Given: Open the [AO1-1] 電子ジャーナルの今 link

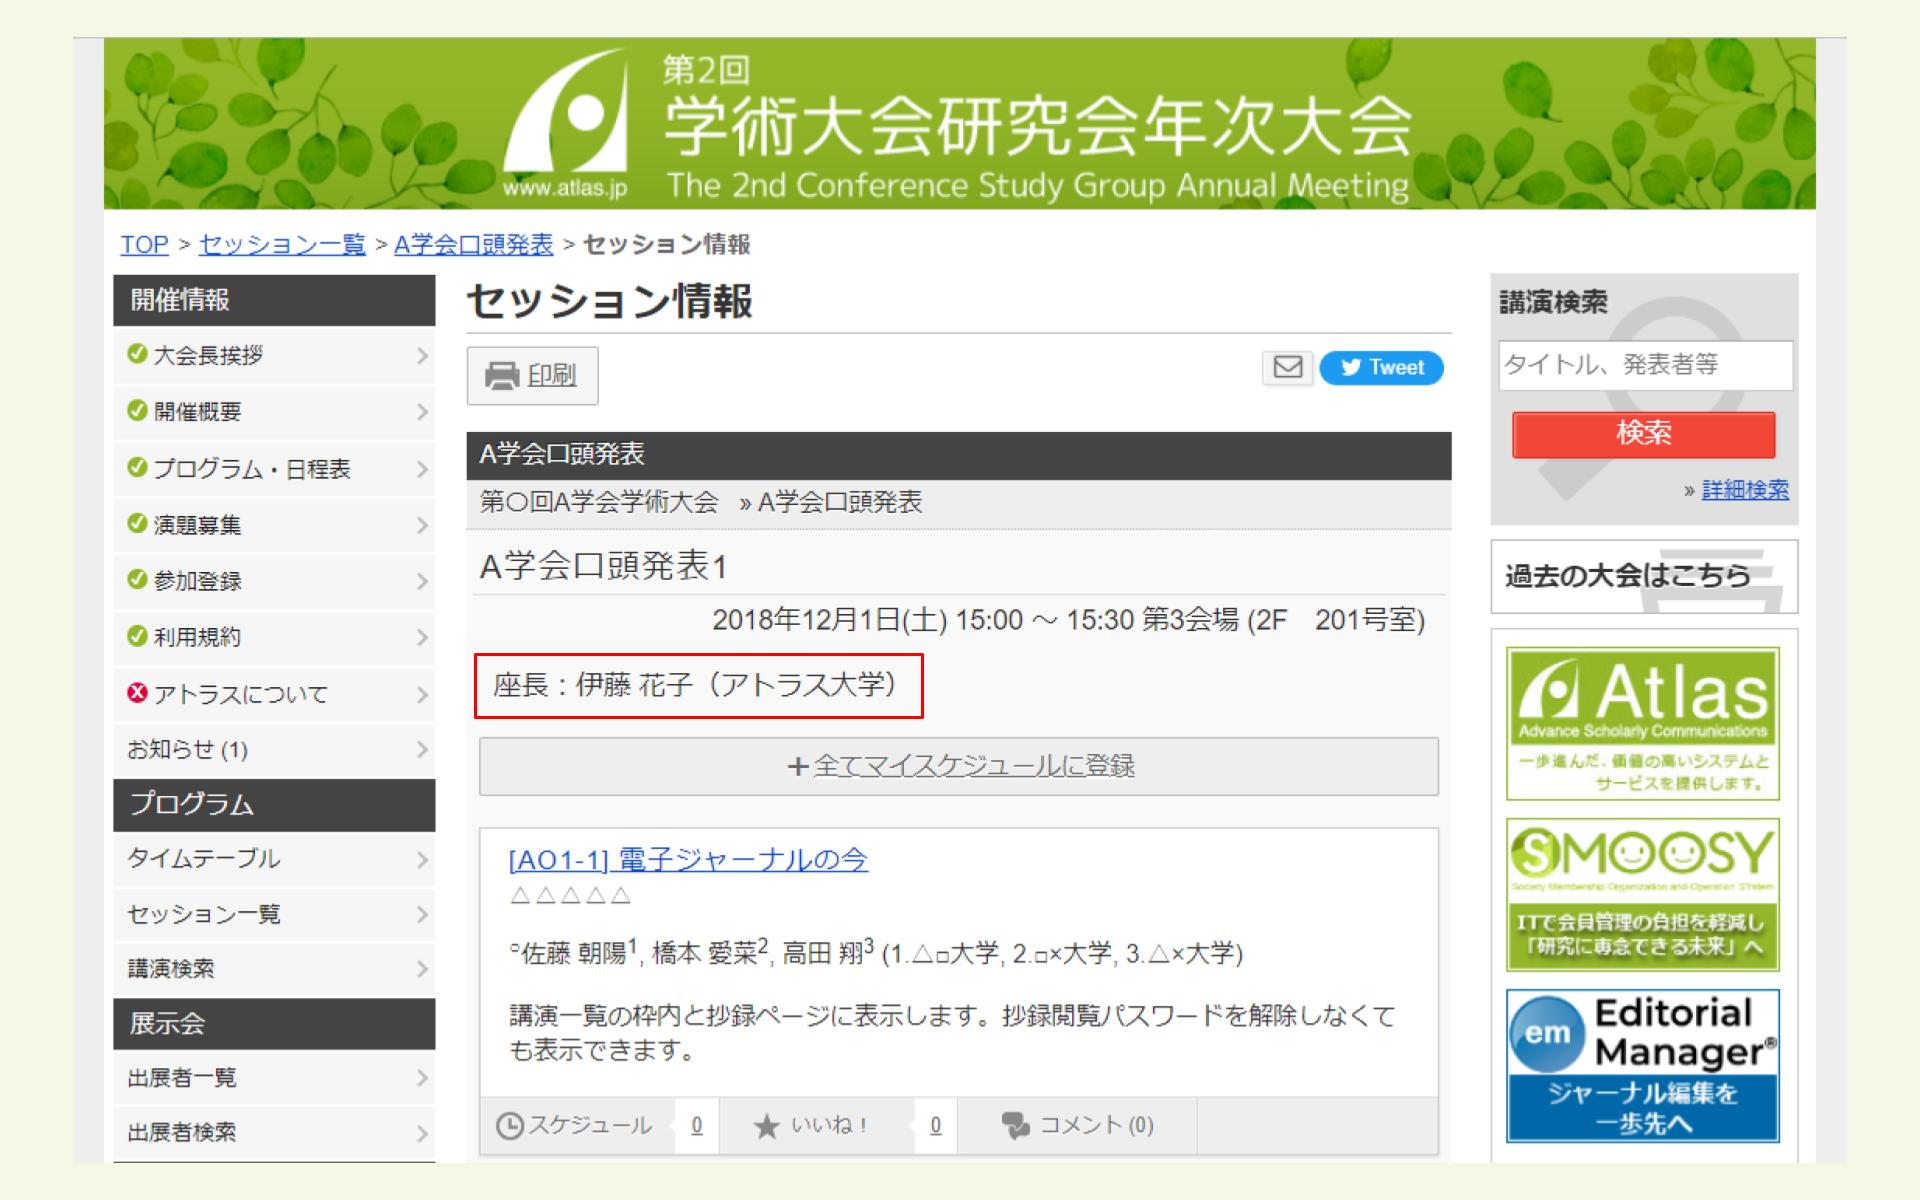Looking at the screenshot, I should (687, 859).
